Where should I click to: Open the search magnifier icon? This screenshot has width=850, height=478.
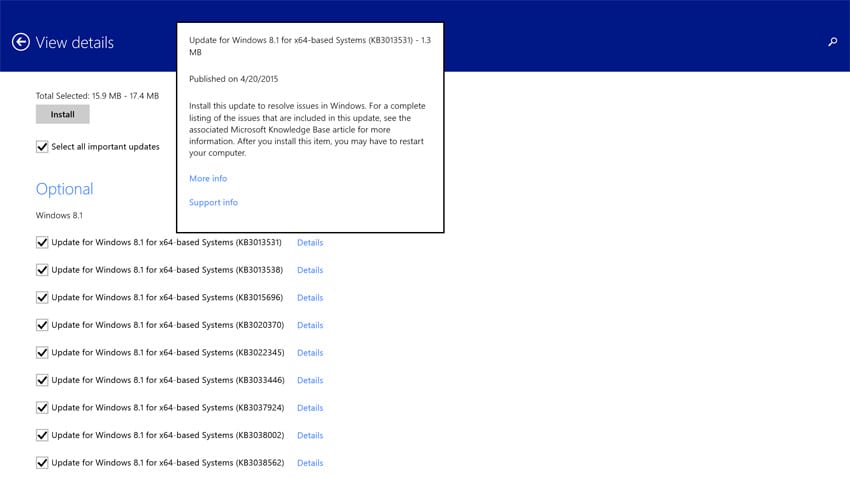click(833, 42)
